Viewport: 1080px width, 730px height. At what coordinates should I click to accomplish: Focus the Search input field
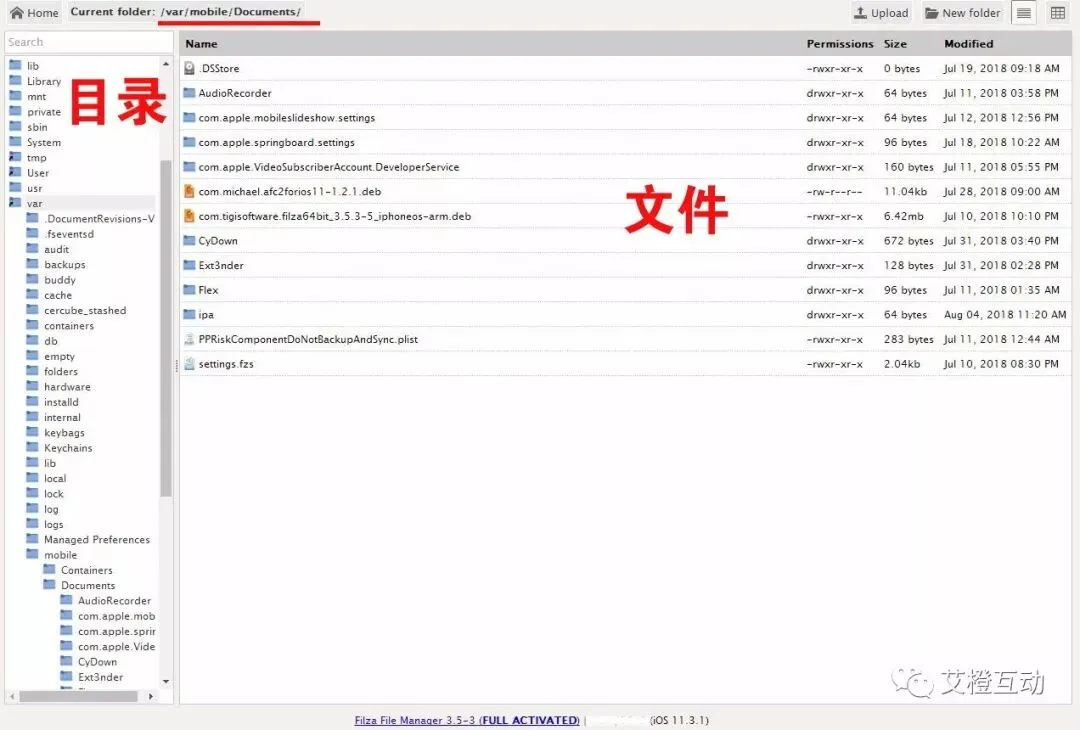tap(89, 42)
